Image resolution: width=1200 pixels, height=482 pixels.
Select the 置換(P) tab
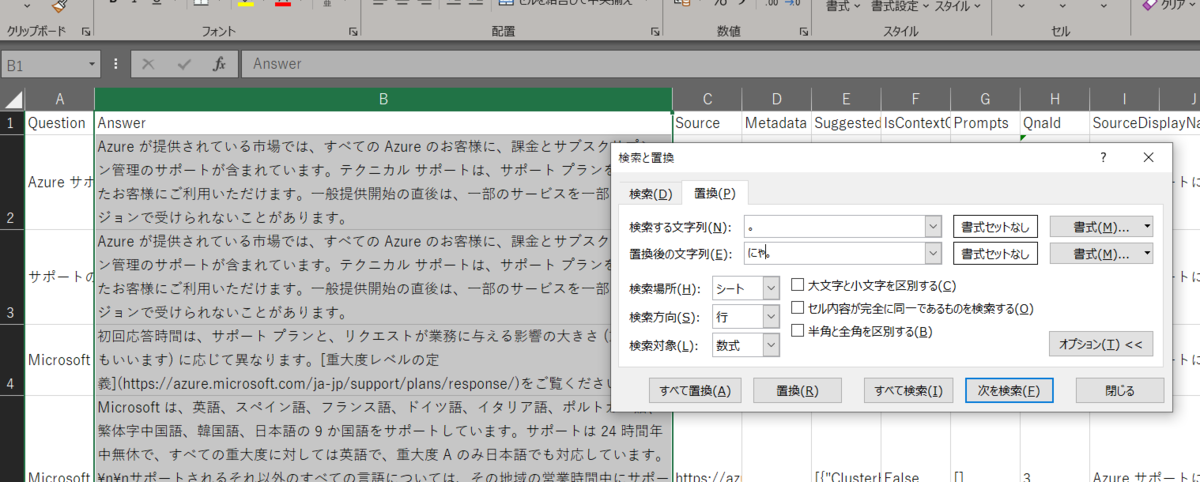715,192
